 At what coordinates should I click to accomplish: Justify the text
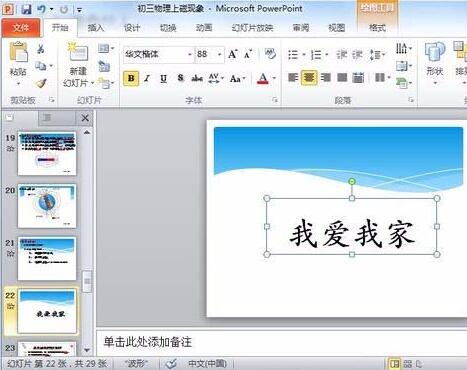(x=342, y=78)
